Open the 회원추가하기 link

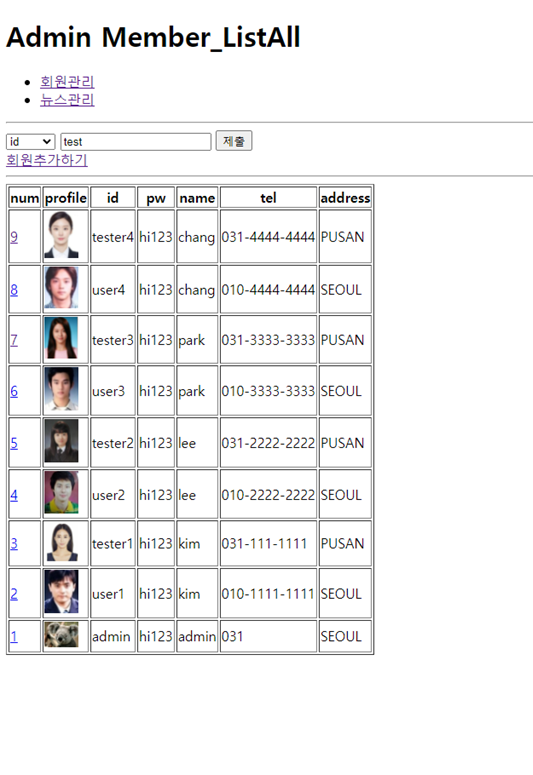pyautogui.click(x=47, y=160)
